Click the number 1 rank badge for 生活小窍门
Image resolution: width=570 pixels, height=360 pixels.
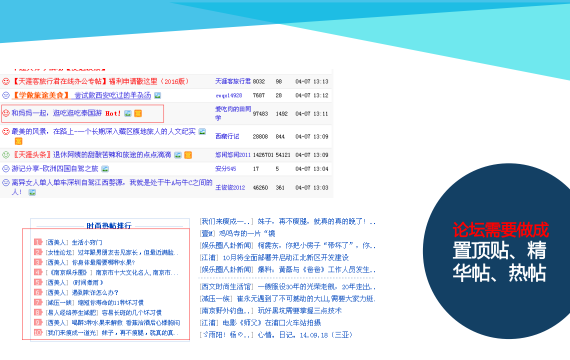tap(38, 242)
